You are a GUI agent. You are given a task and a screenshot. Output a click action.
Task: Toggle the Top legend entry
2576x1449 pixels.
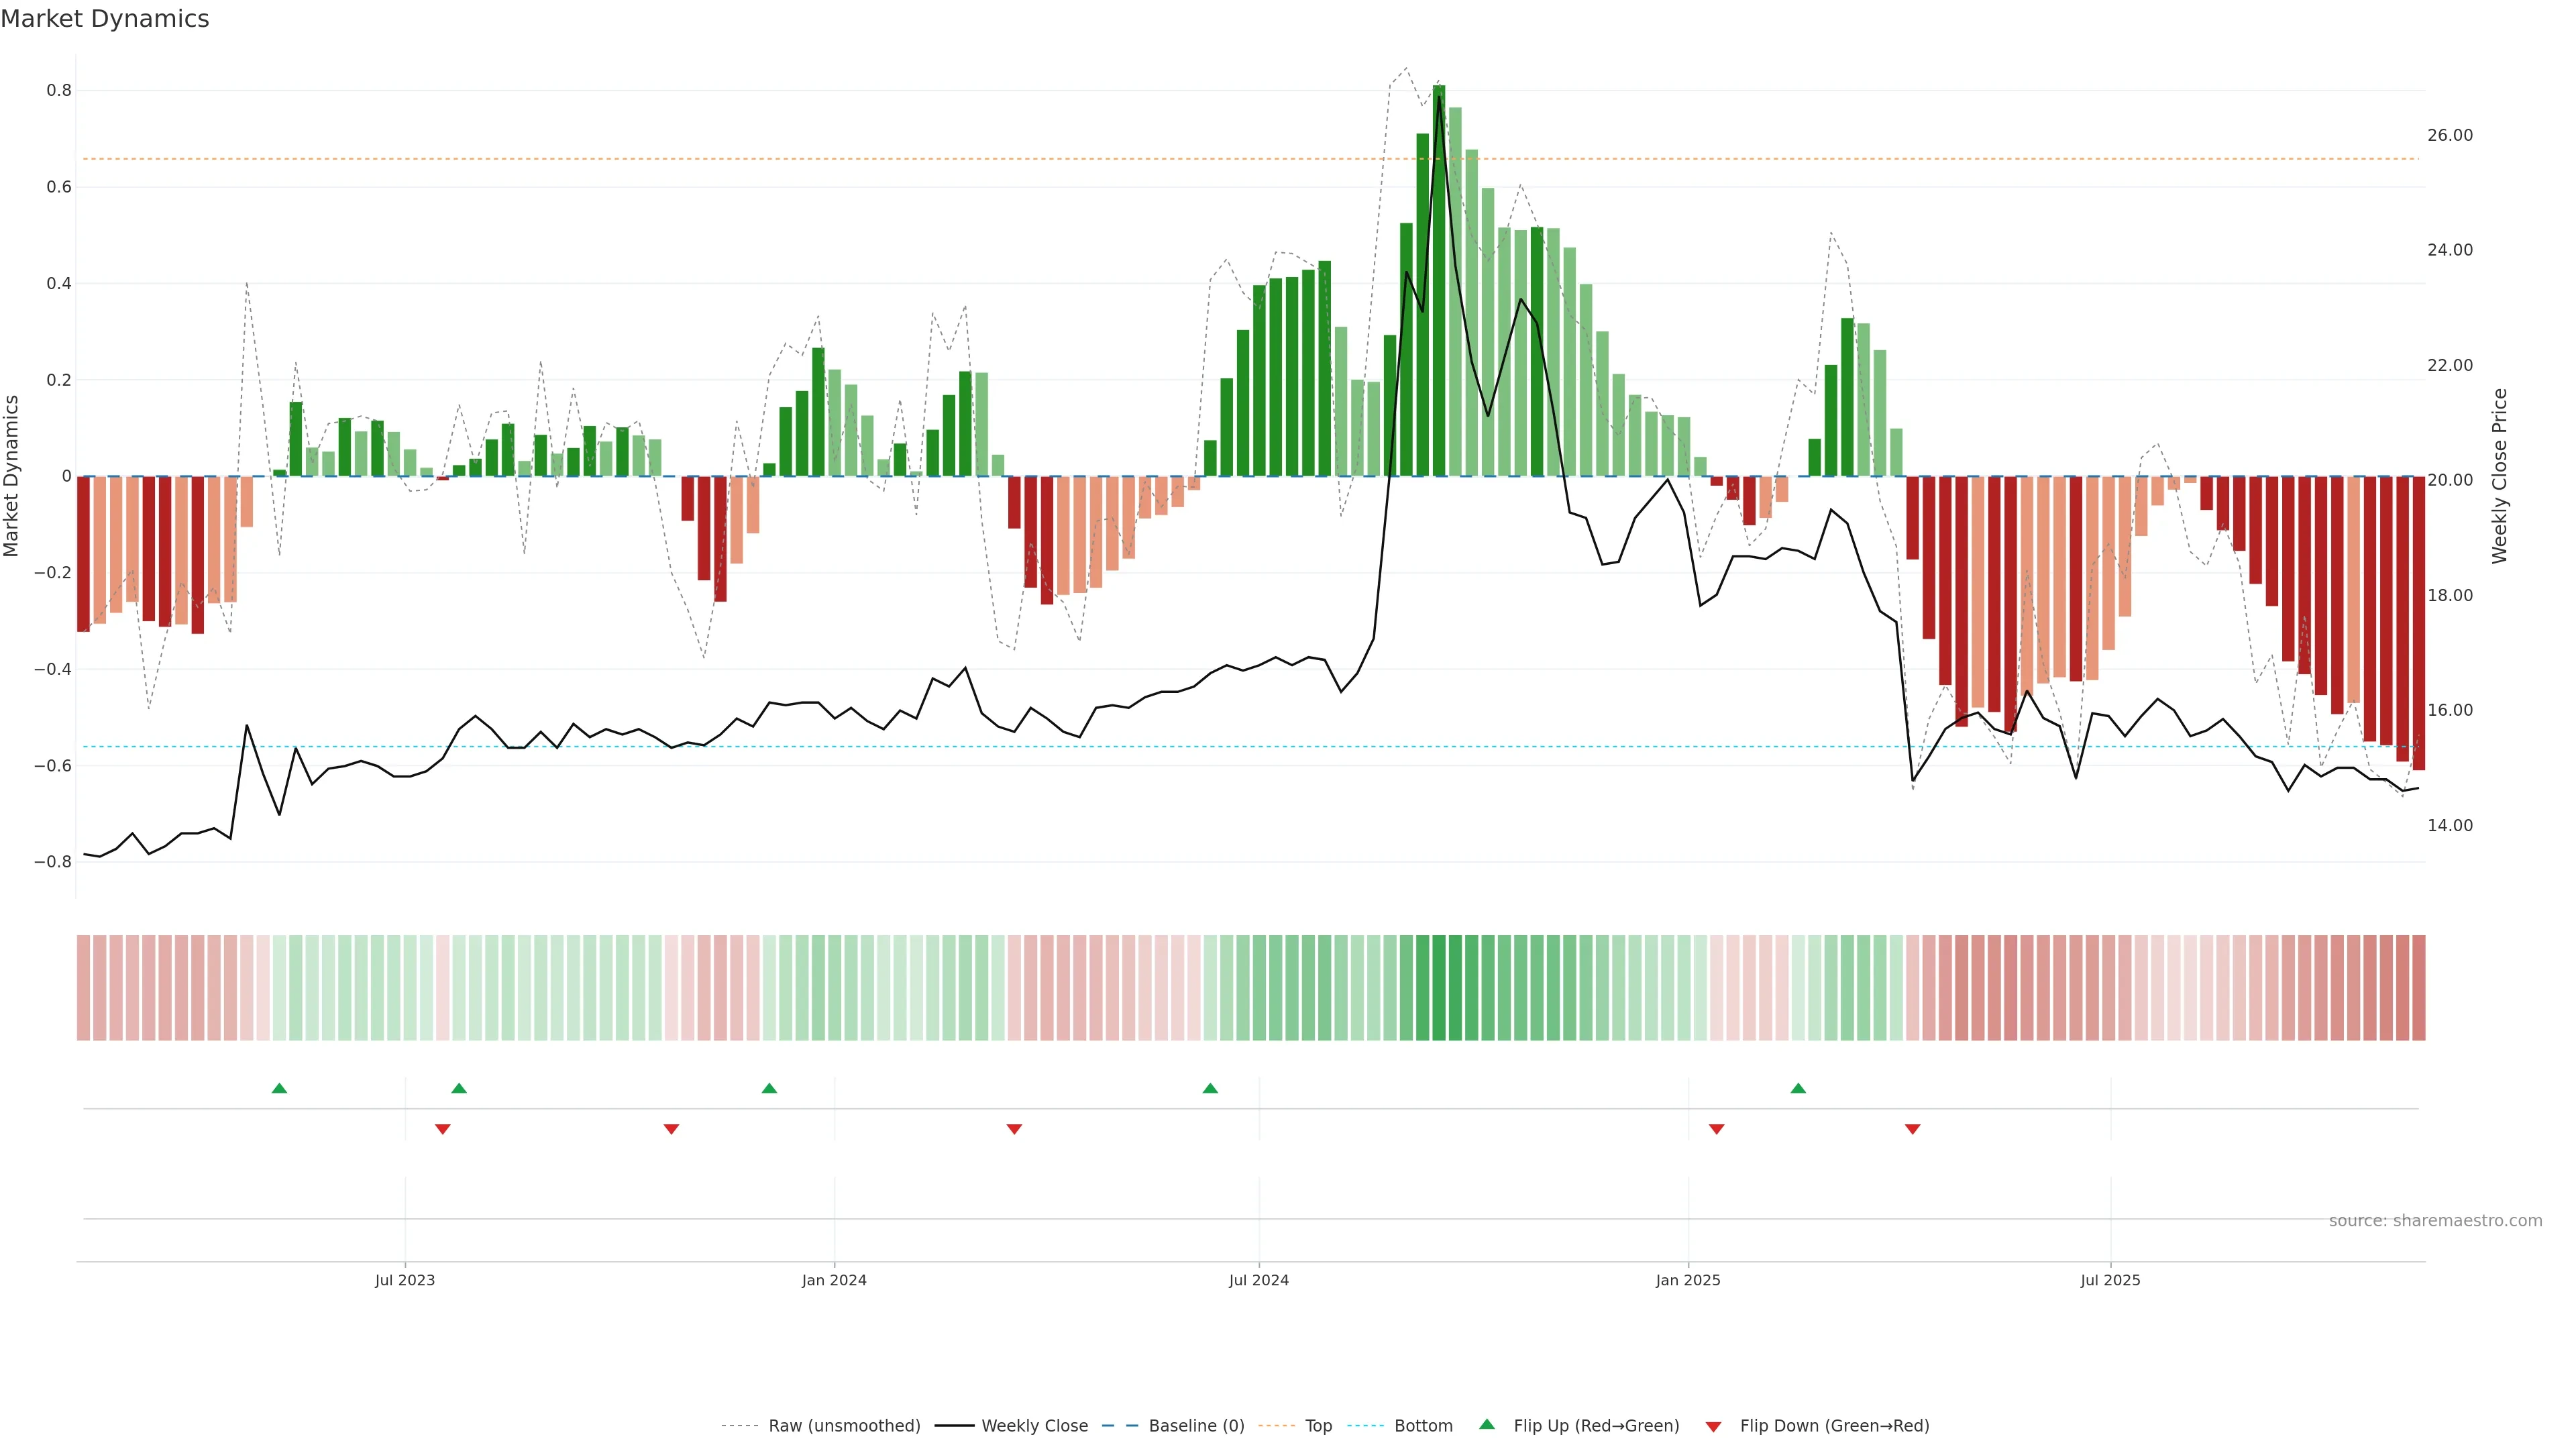(x=1318, y=1426)
